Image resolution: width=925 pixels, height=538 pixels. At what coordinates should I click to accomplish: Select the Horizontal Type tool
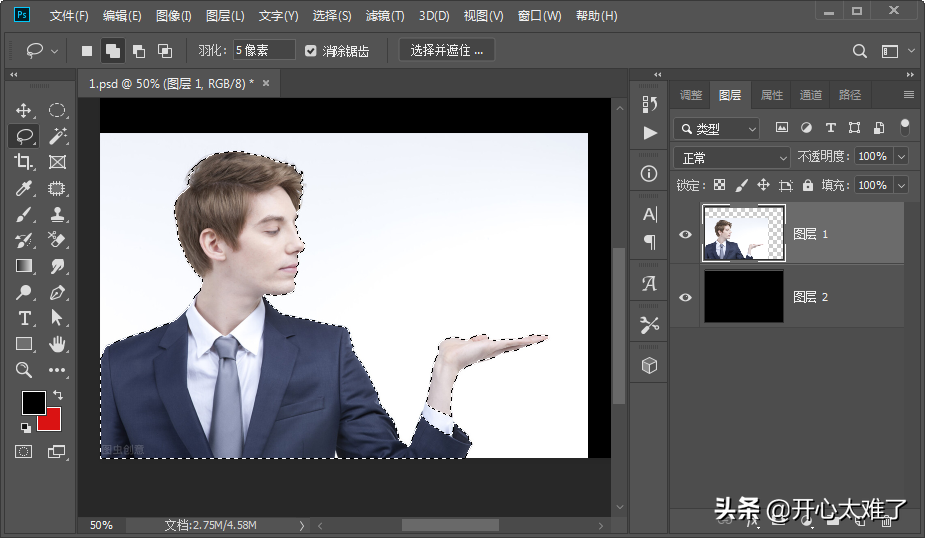pyautogui.click(x=24, y=318)
